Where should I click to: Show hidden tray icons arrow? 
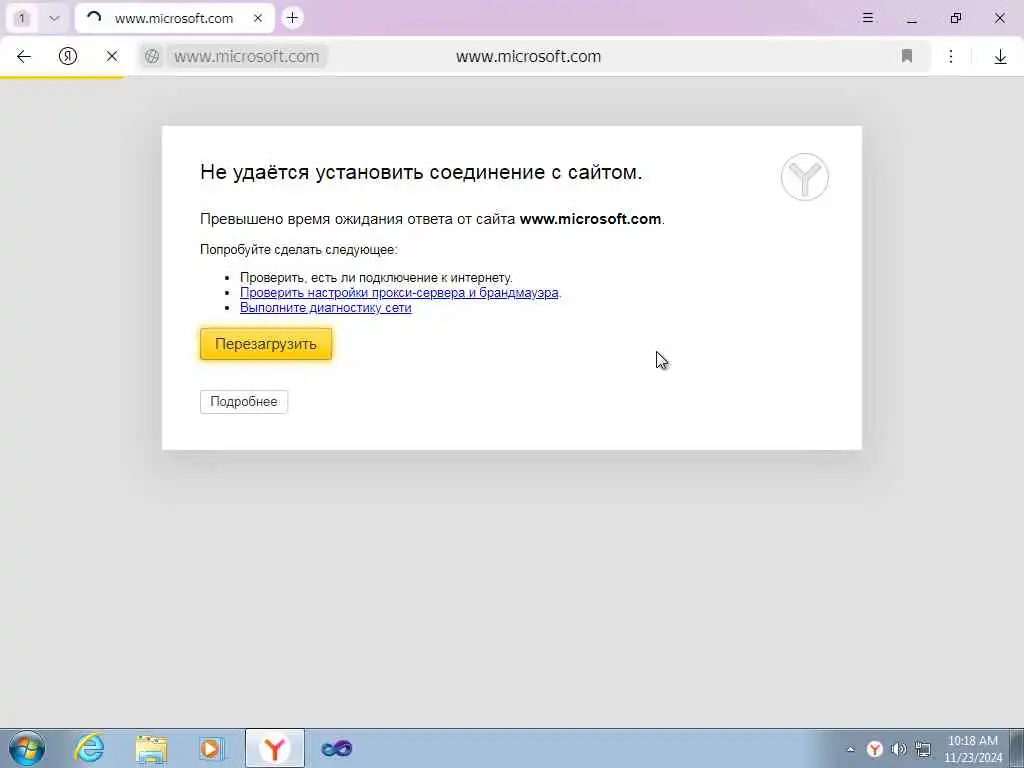coord(850,749)
